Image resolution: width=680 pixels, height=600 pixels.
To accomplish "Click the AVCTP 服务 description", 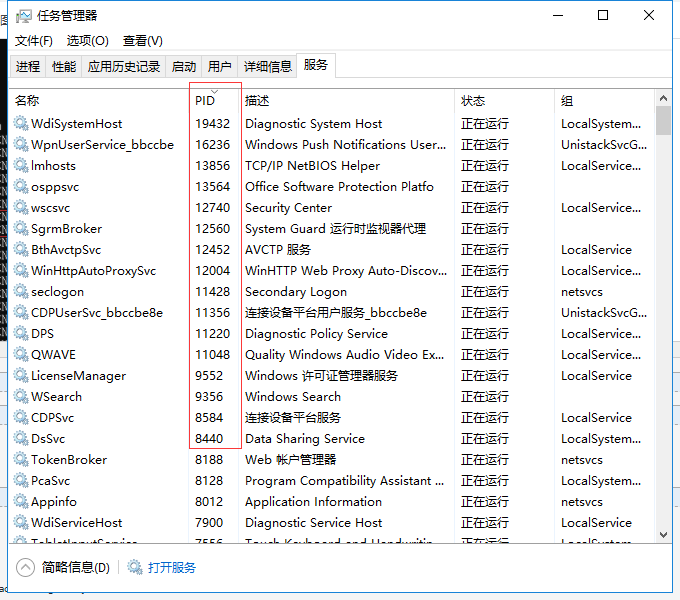I will point(278,250).
